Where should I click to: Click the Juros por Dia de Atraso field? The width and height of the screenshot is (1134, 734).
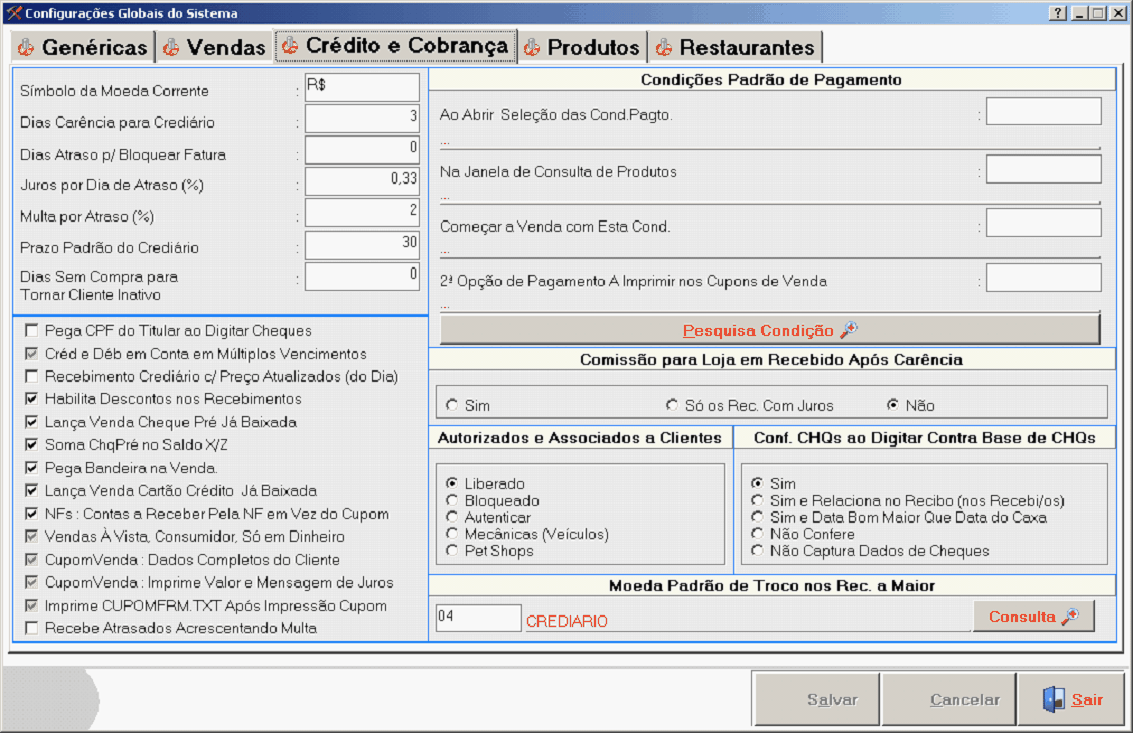point(362,181)
